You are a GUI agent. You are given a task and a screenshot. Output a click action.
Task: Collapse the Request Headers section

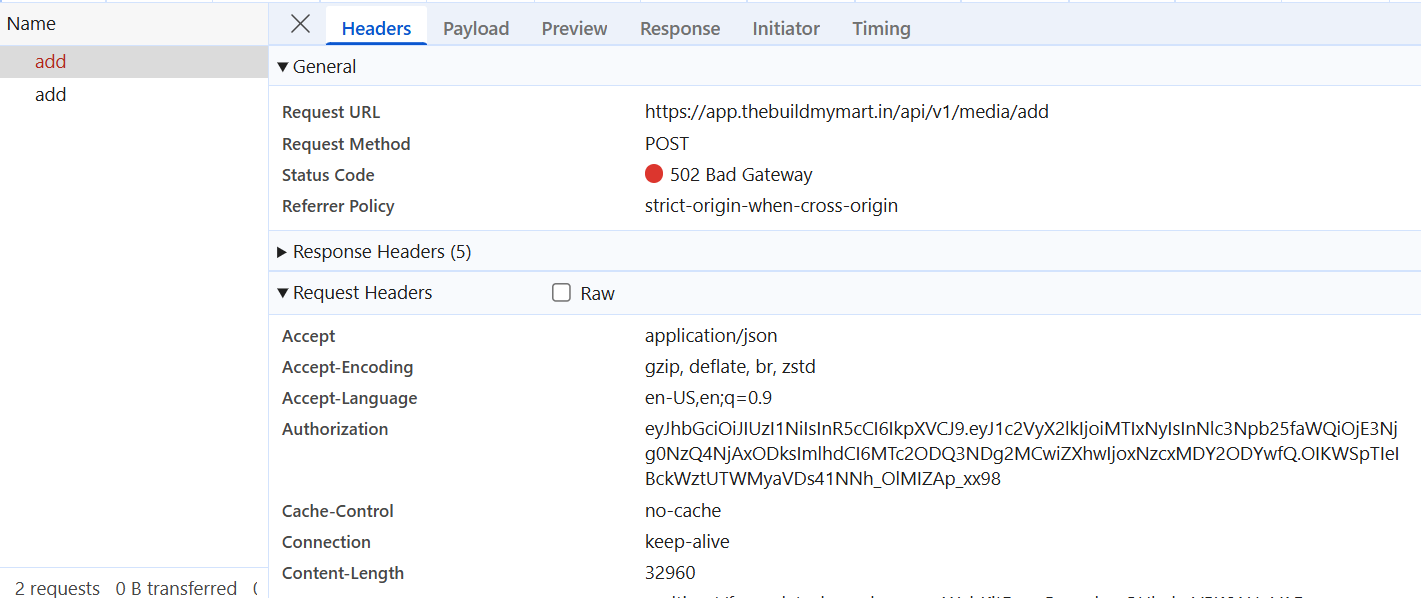[x=355, y=293]
